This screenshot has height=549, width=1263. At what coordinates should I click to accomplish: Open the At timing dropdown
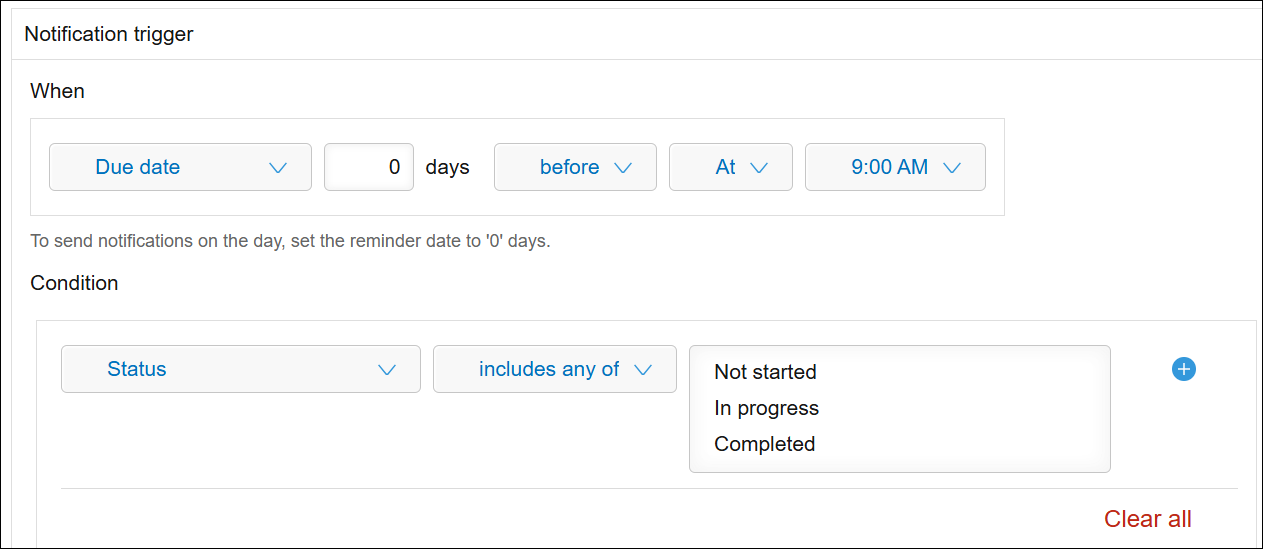pos(730,168)
